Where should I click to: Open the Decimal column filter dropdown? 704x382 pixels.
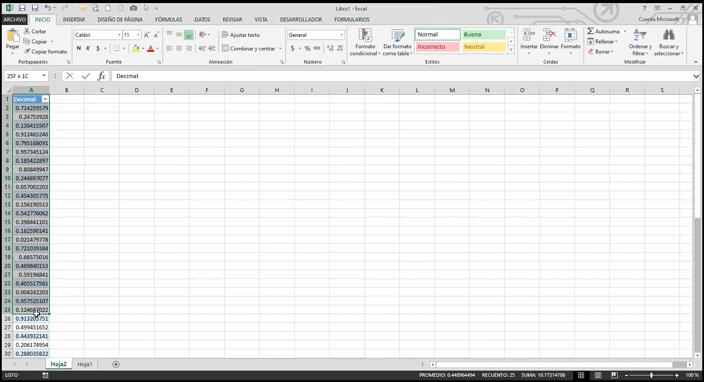(45, 99)
